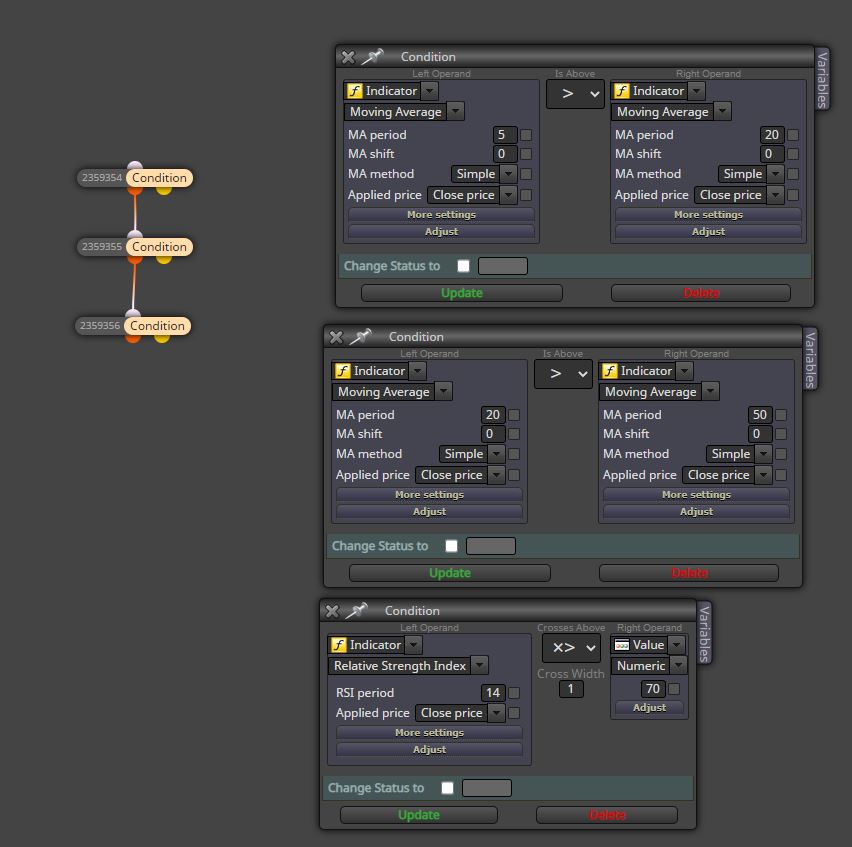Enable Change Status to checkbox in RSI panel
This screenshot has width=852, height=847.
click(448, 788)
